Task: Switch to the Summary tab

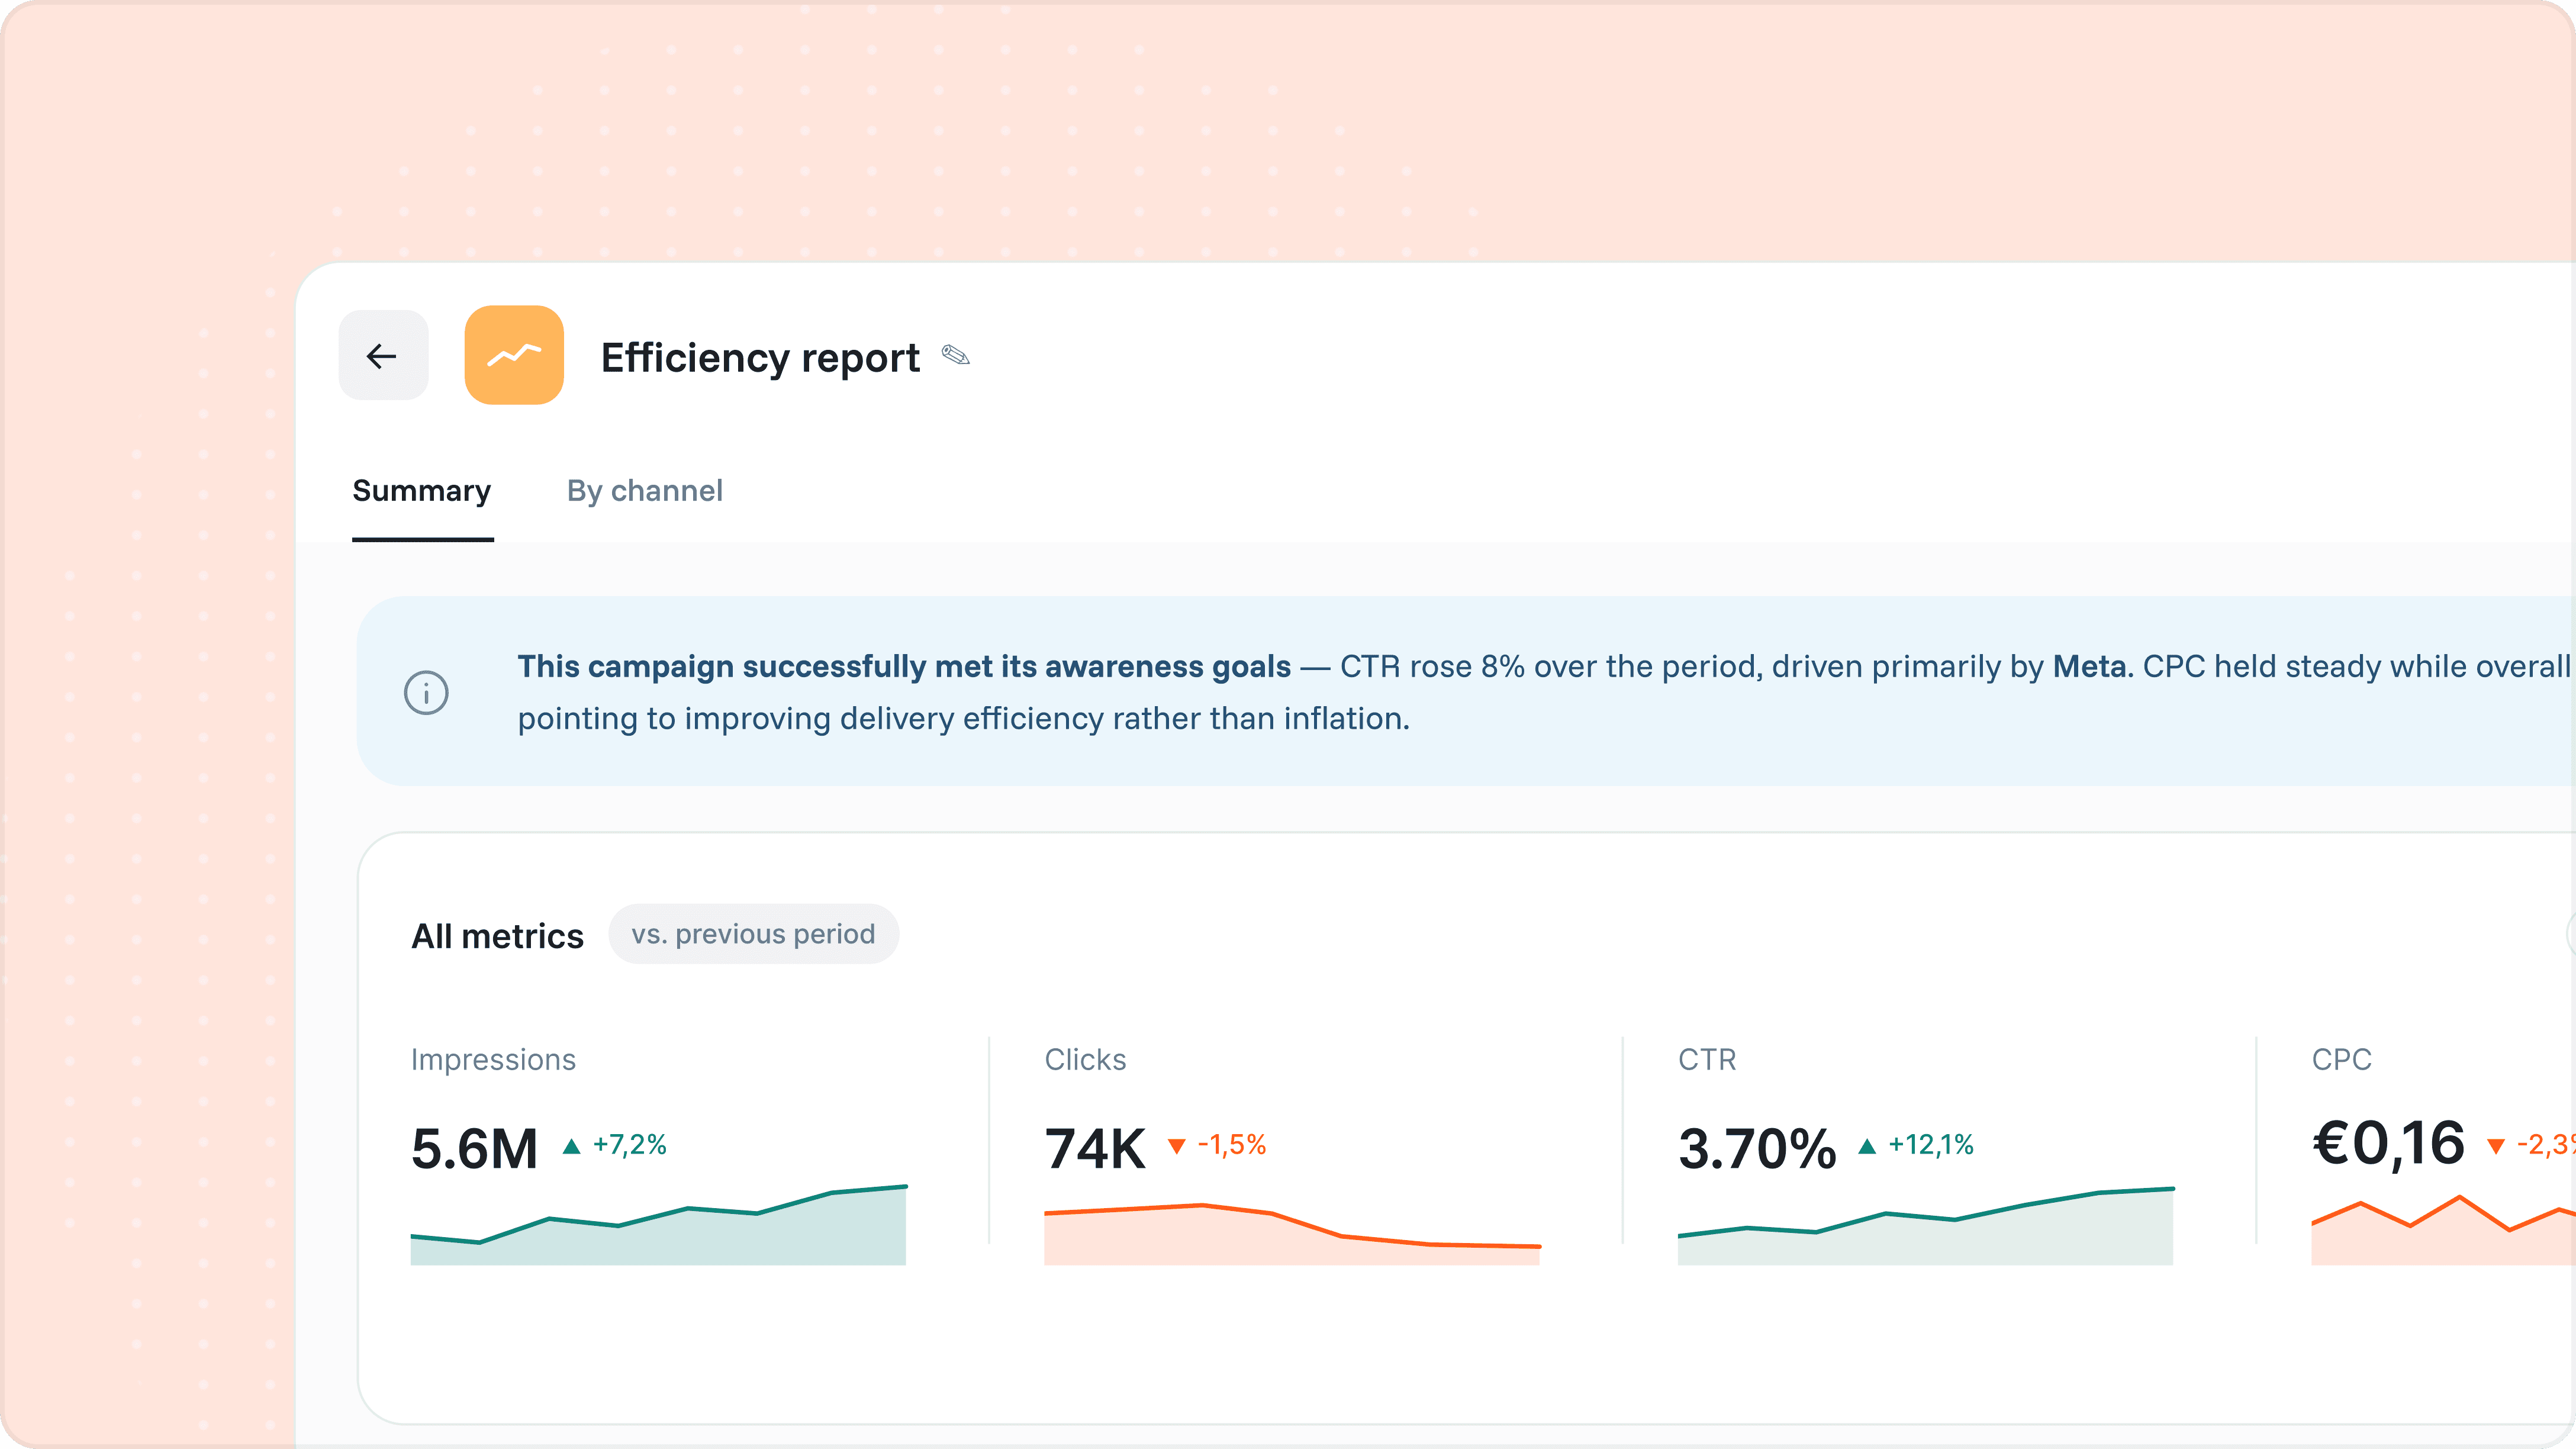Action: 422,491
